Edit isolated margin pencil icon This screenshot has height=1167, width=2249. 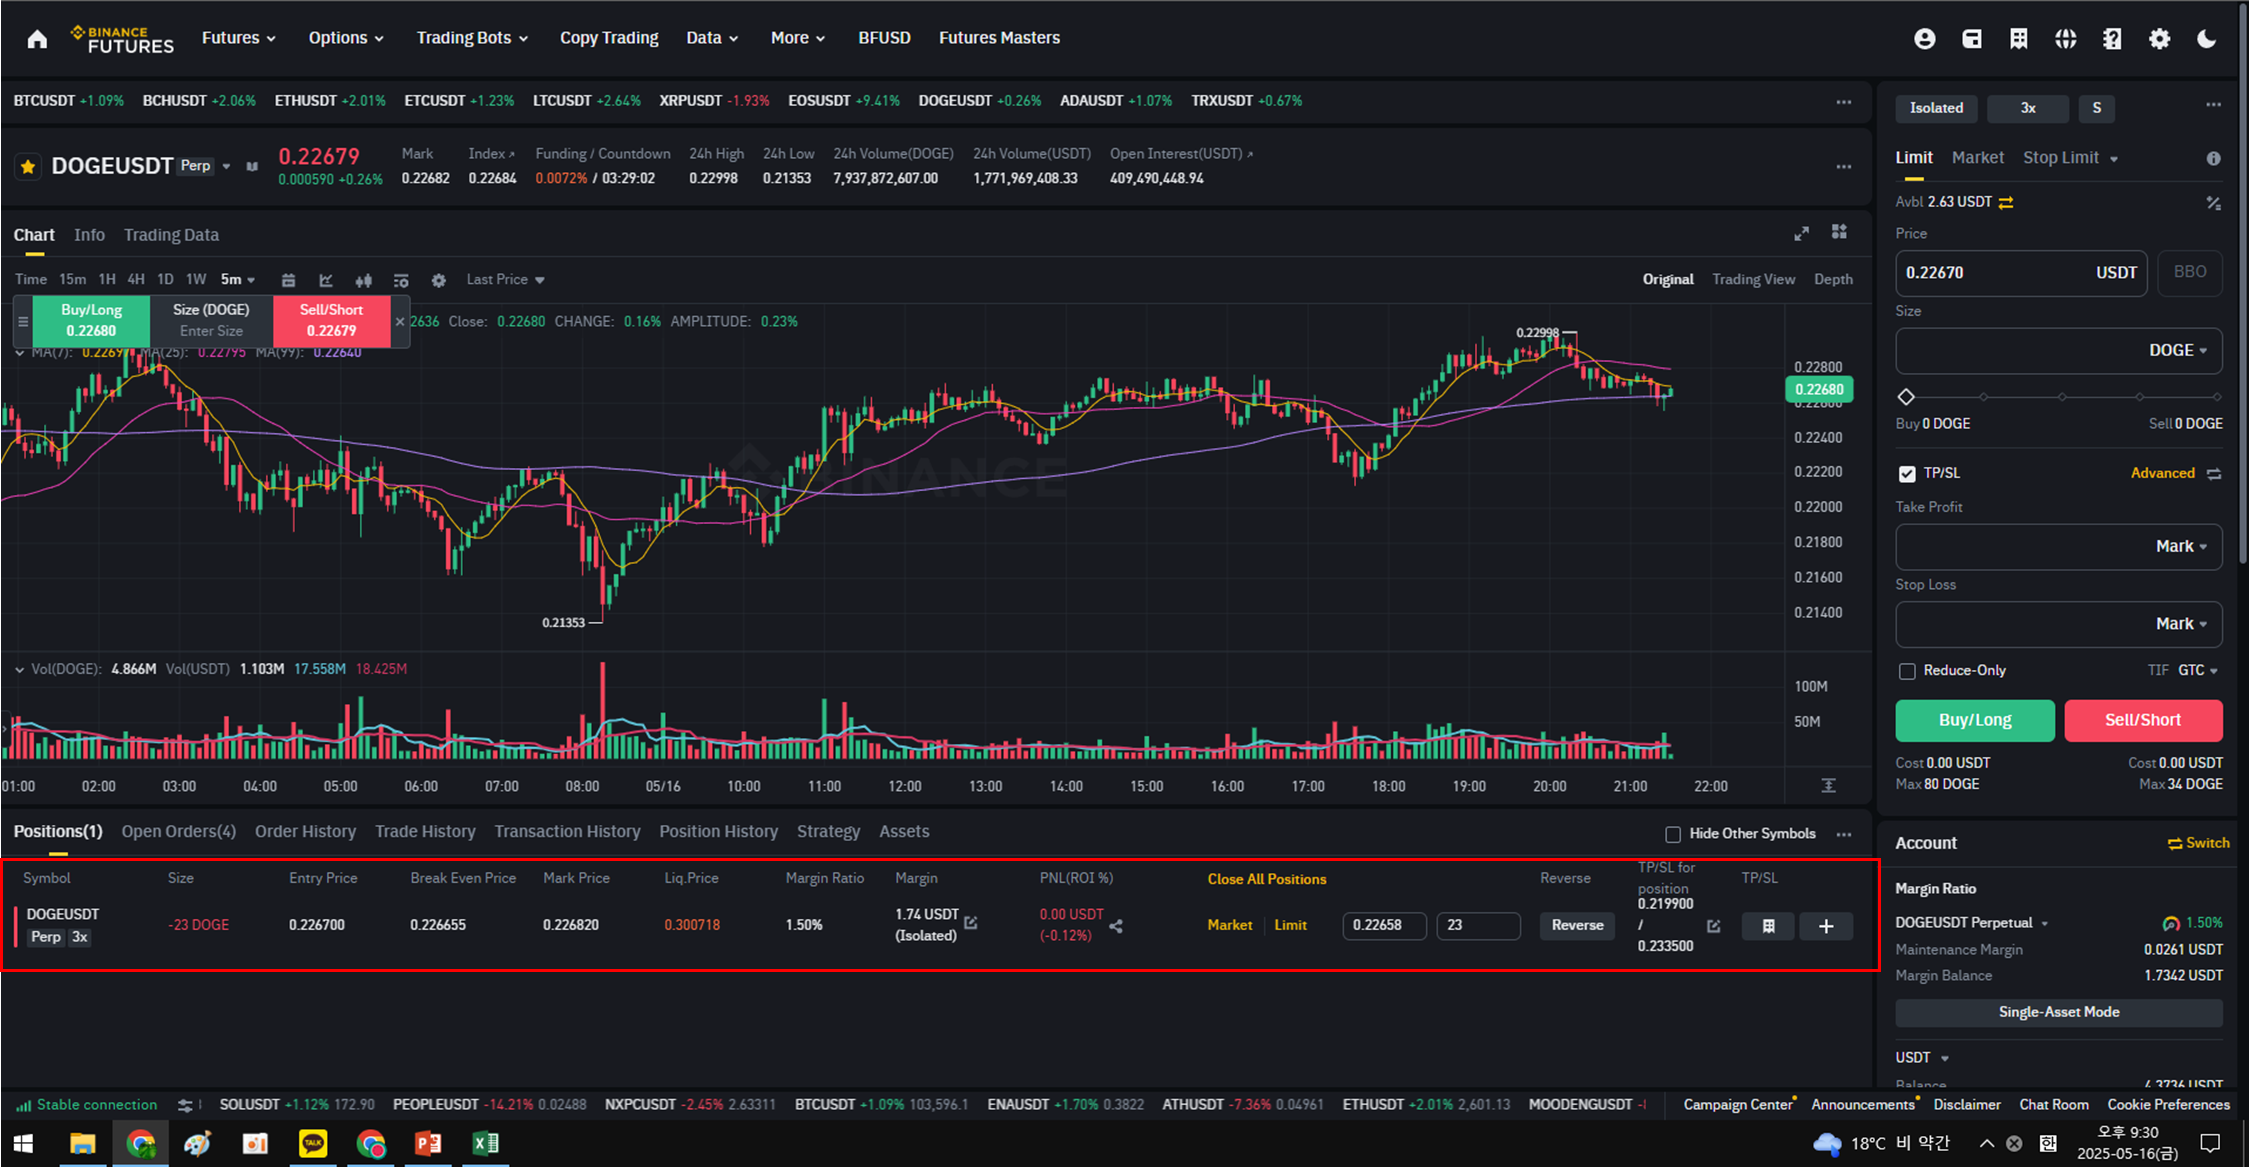click(970, 923)
